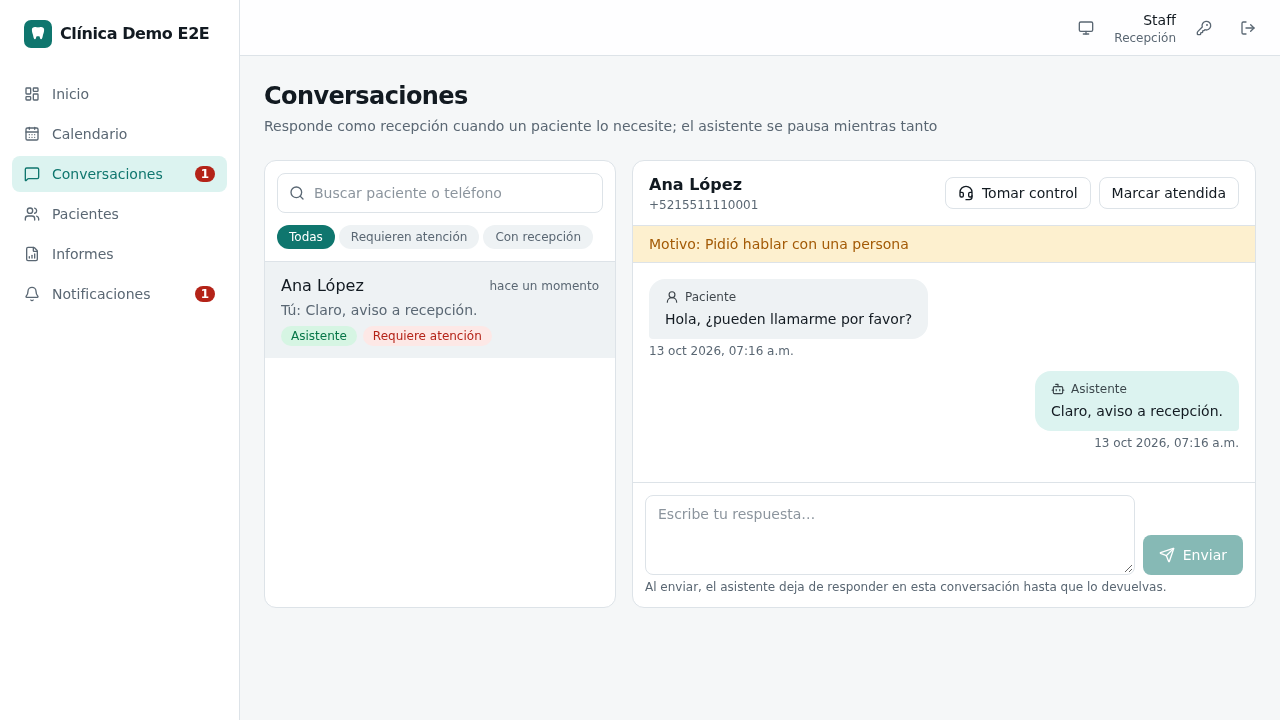Filter by Requieren atención
Viewport: 1280px width, 720px height.
(x=409, y=237)
